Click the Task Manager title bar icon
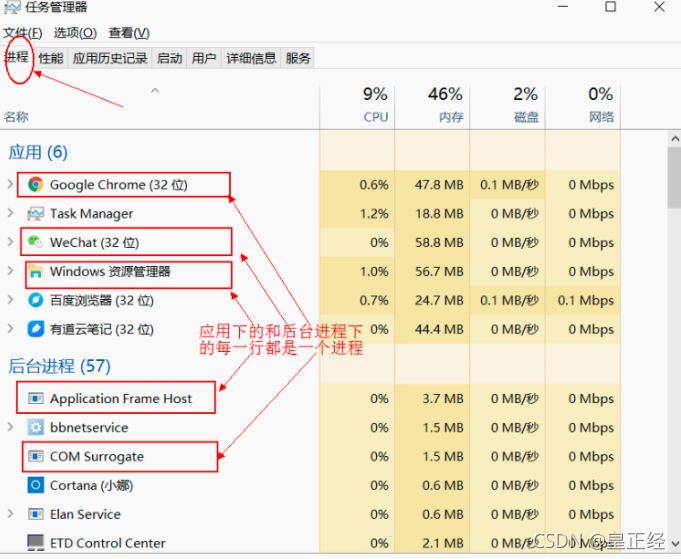The height and width of the screenshot is (559, 681). click(12, 7)
